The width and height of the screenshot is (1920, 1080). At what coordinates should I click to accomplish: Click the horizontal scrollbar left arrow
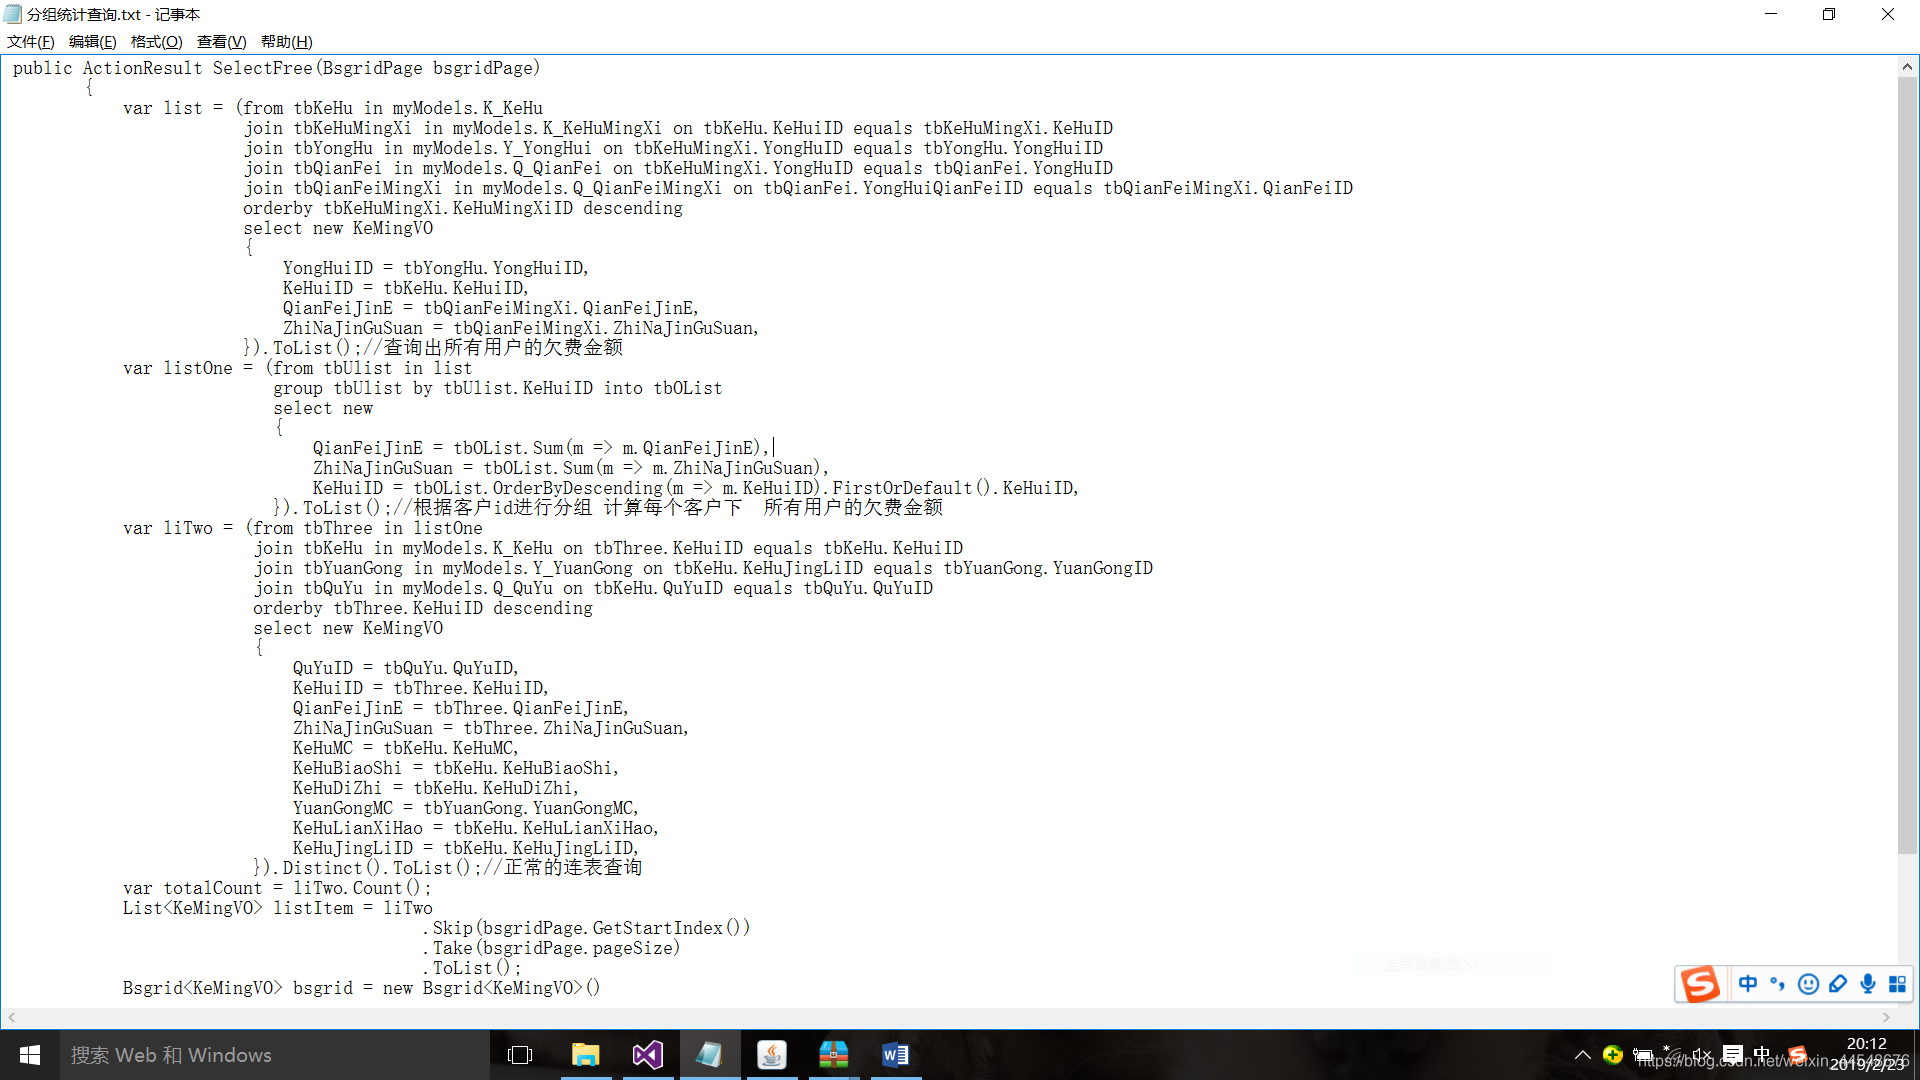tap(12, 1018)
